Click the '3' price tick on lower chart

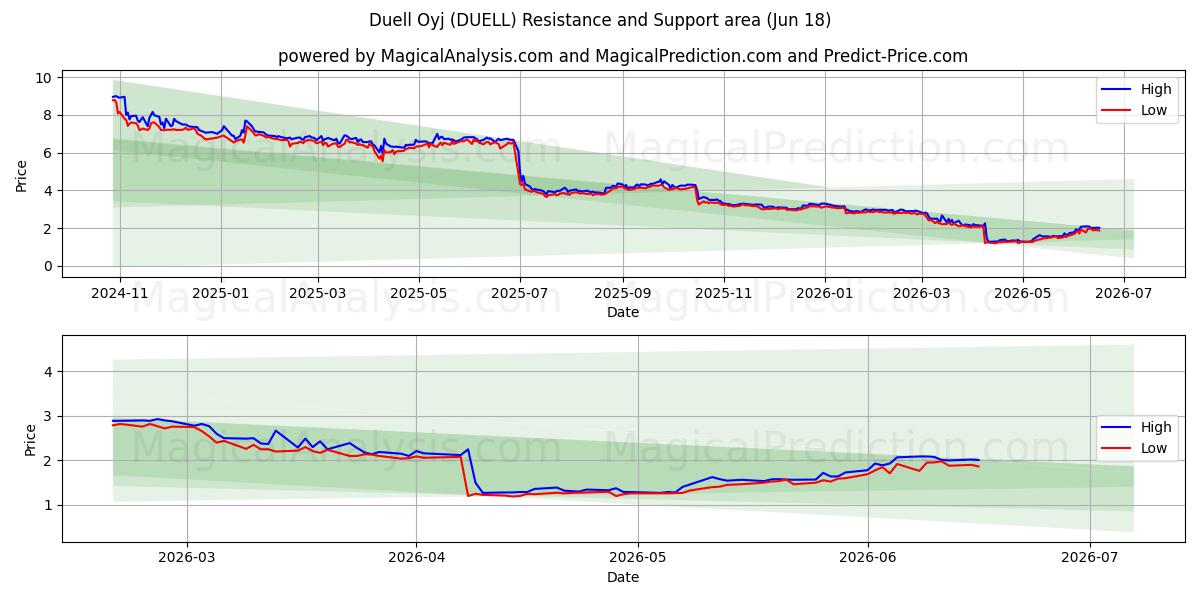pyautogui.click(x=50, y=416)
